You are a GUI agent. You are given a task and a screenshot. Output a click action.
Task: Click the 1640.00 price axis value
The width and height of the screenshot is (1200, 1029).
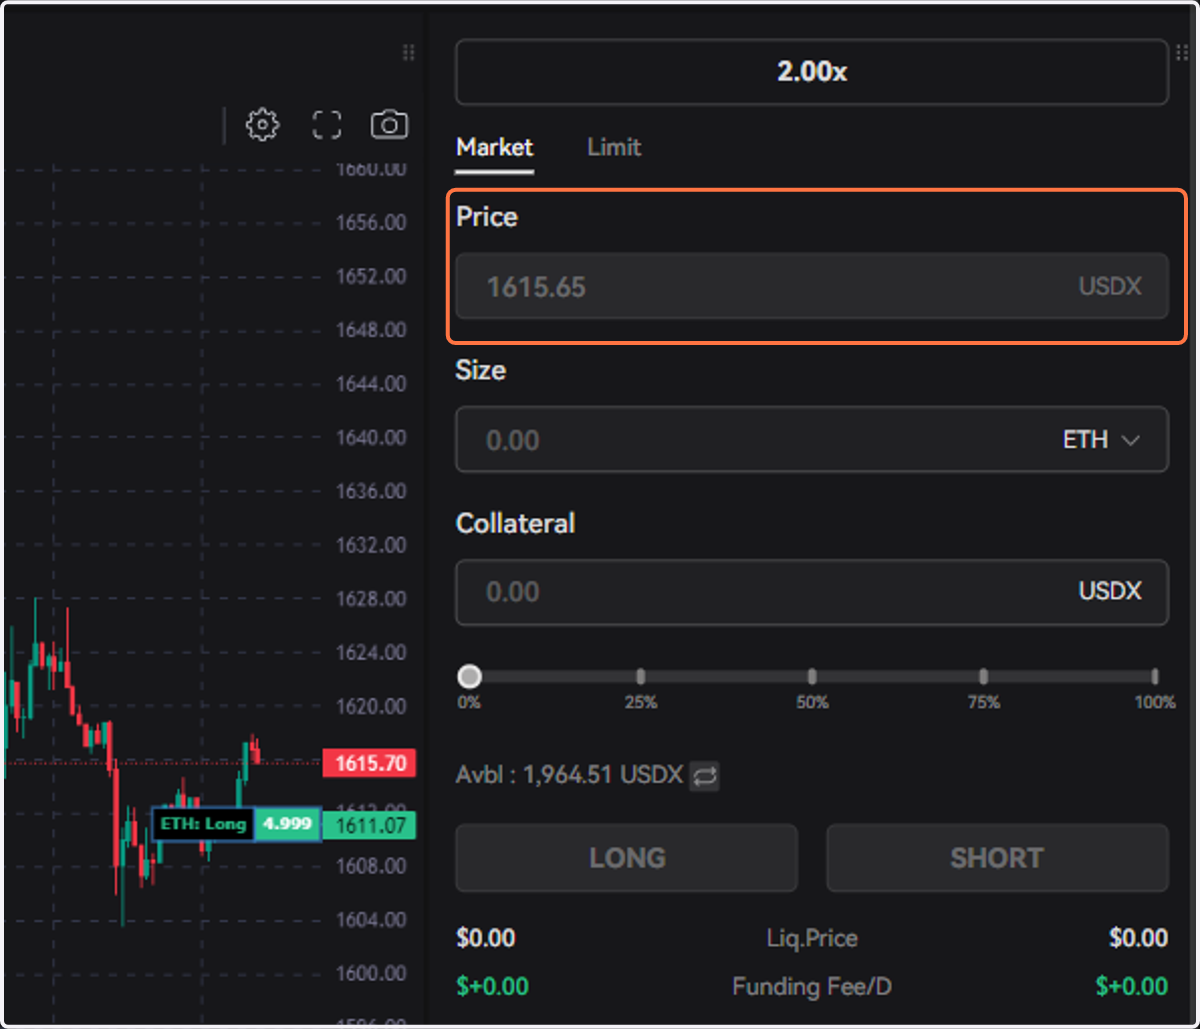tap(371, 438)
